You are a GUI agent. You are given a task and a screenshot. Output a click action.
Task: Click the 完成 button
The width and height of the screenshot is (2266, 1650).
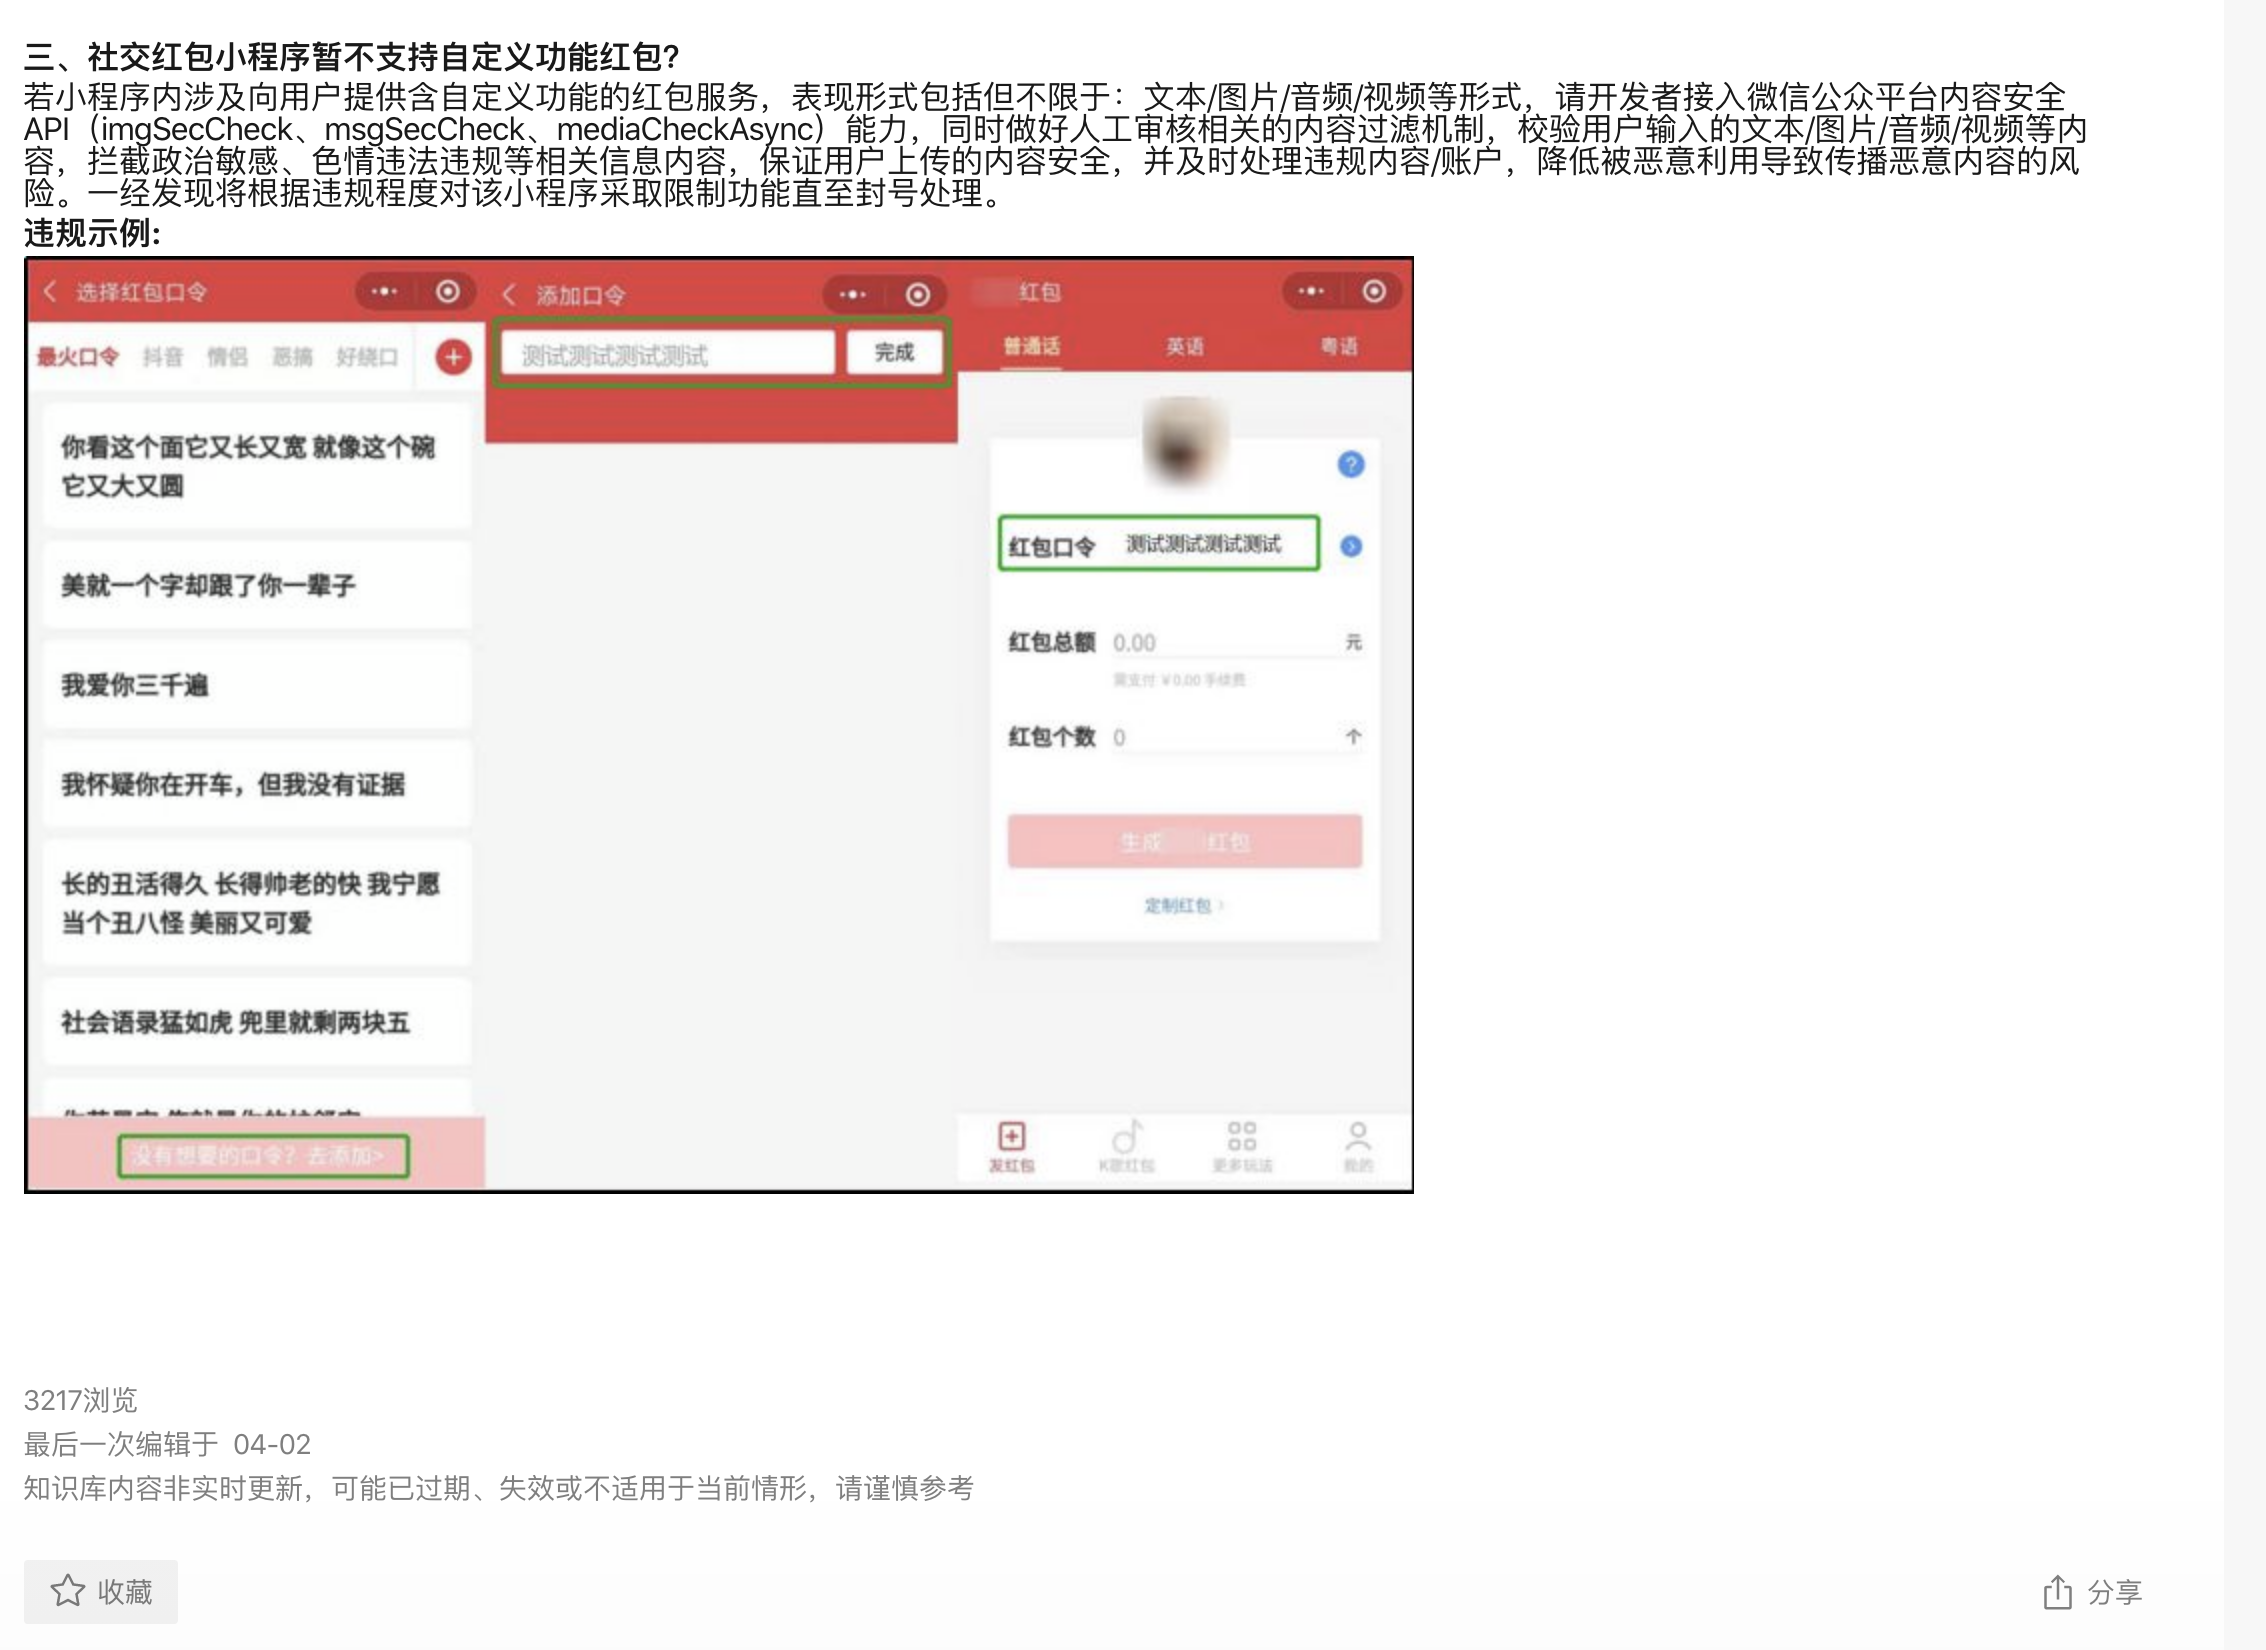point(894,352)
